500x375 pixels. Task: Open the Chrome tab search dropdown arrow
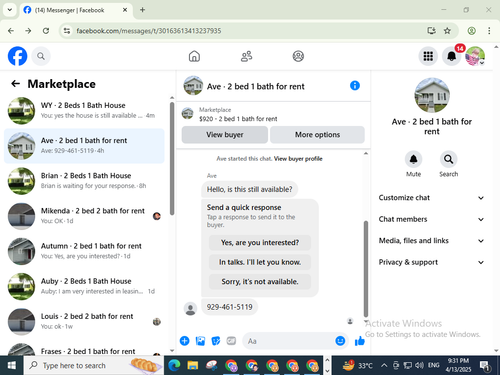click(x=10, y=10)
